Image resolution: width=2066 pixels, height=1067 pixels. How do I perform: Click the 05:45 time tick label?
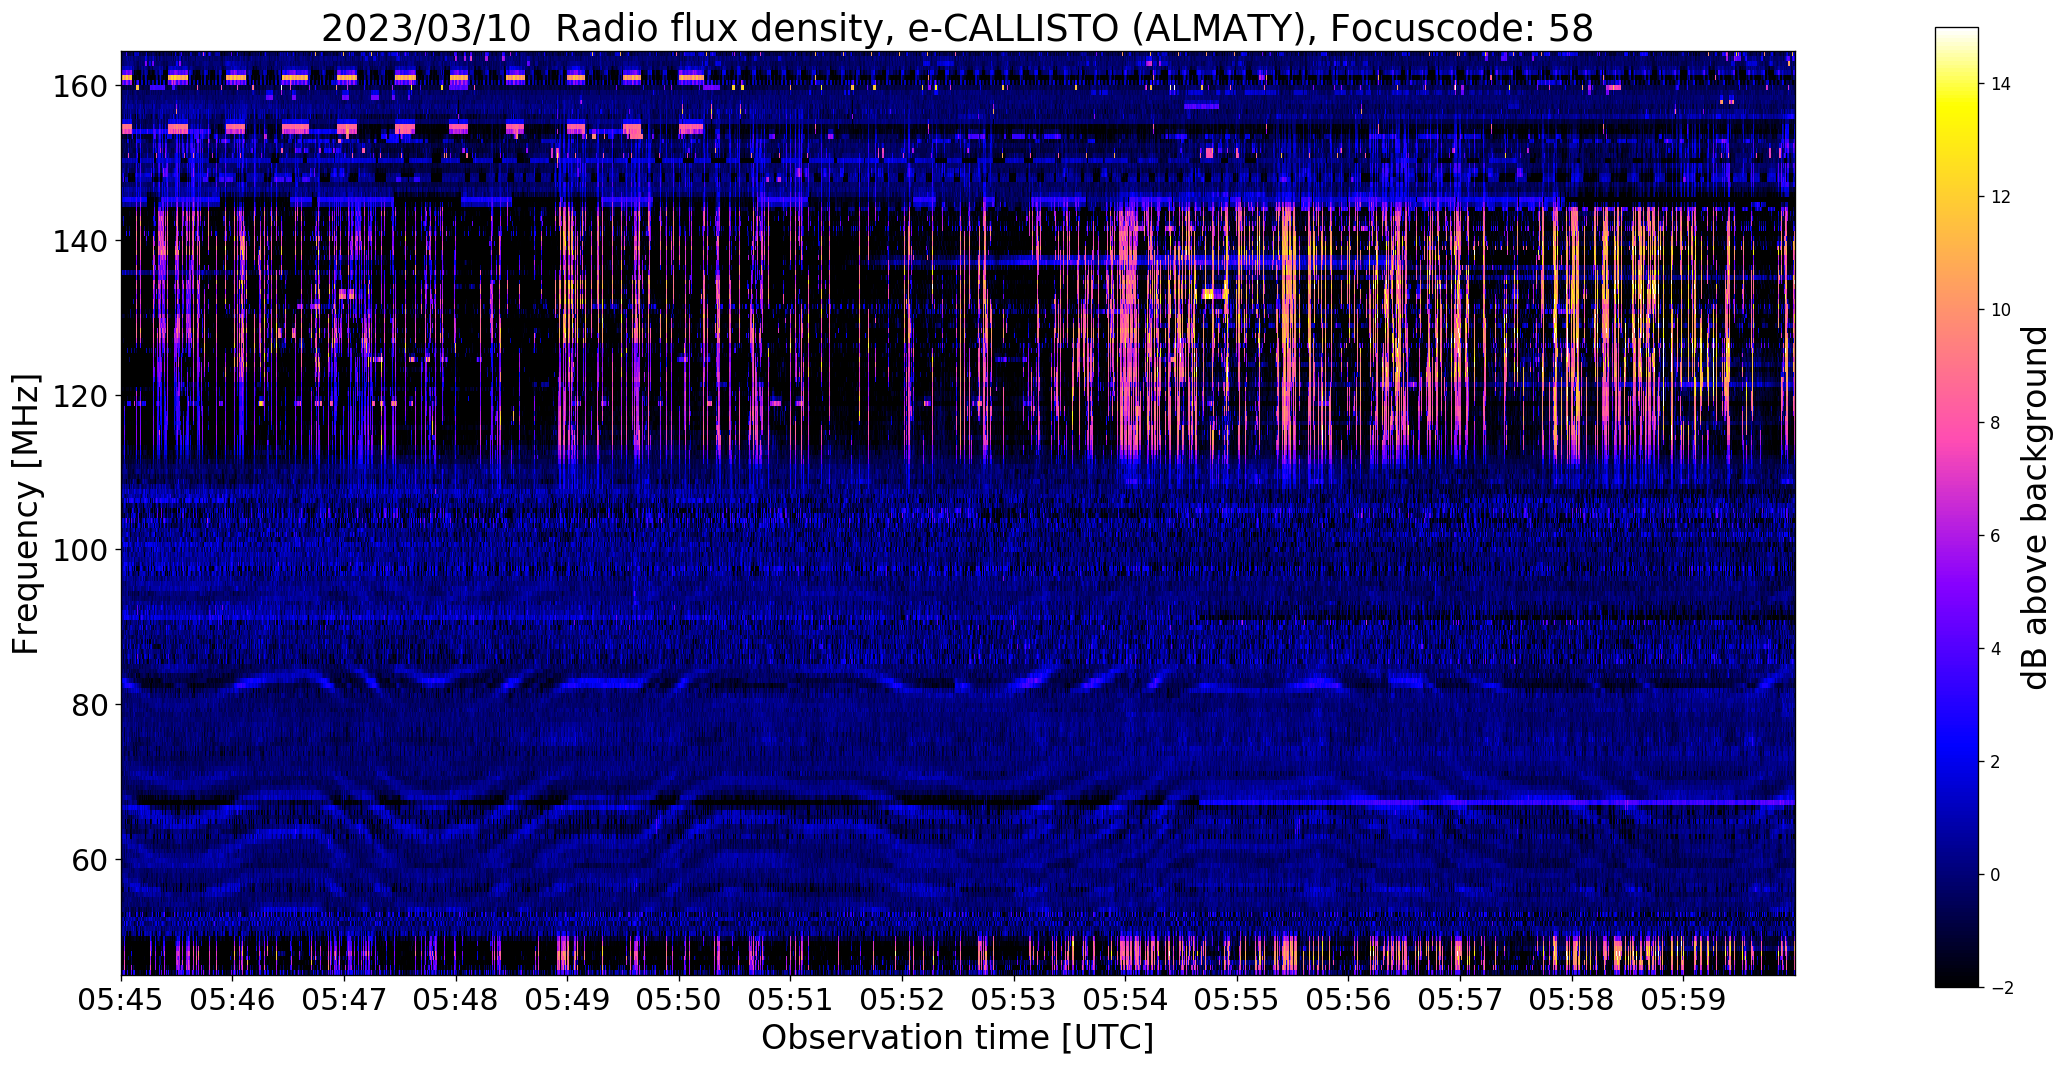121,999
